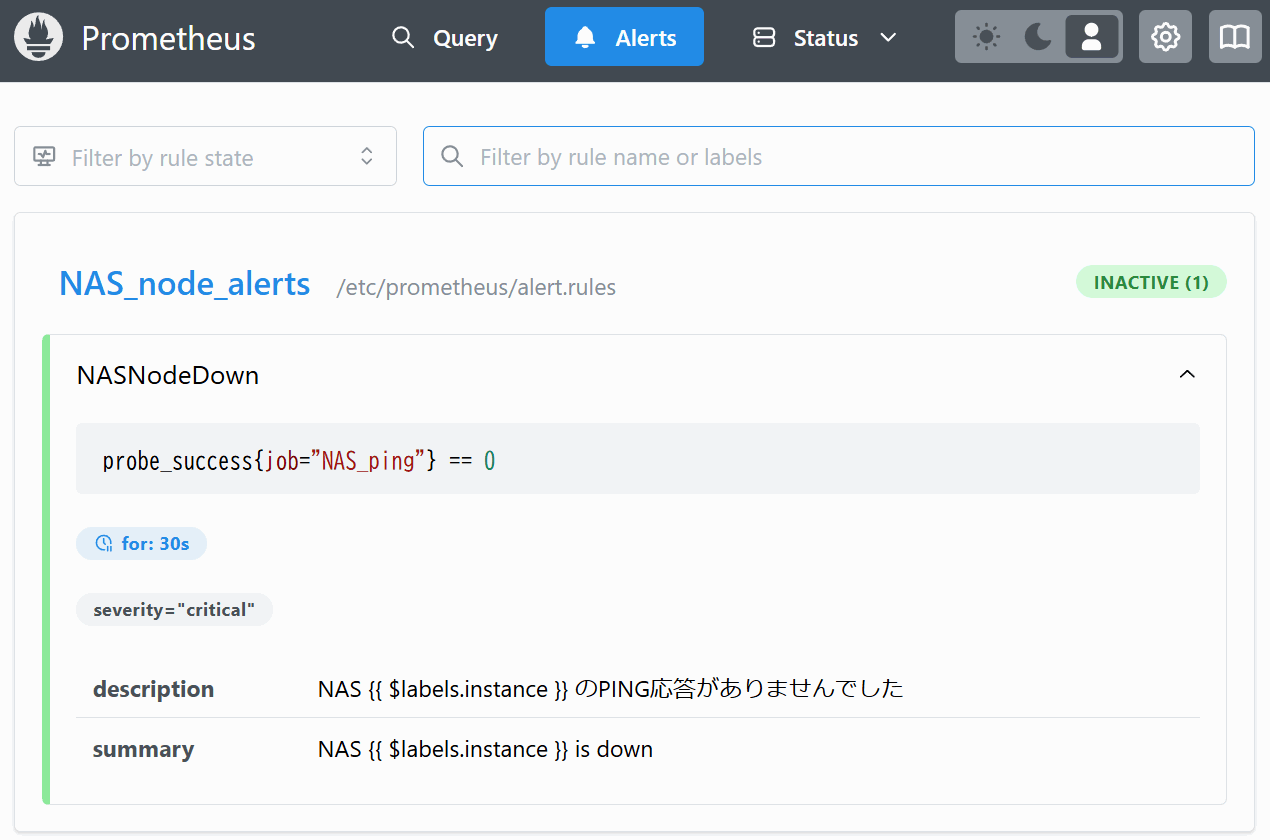Screen dimensions: 1270x840
Task: Click the Prometheus title text in header
Action: [169, 38]
